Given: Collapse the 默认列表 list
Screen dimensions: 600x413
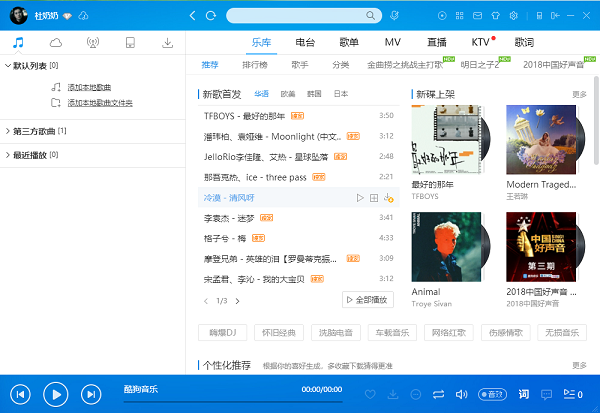Looking at the screenshot, I should (x=7, y=66).
